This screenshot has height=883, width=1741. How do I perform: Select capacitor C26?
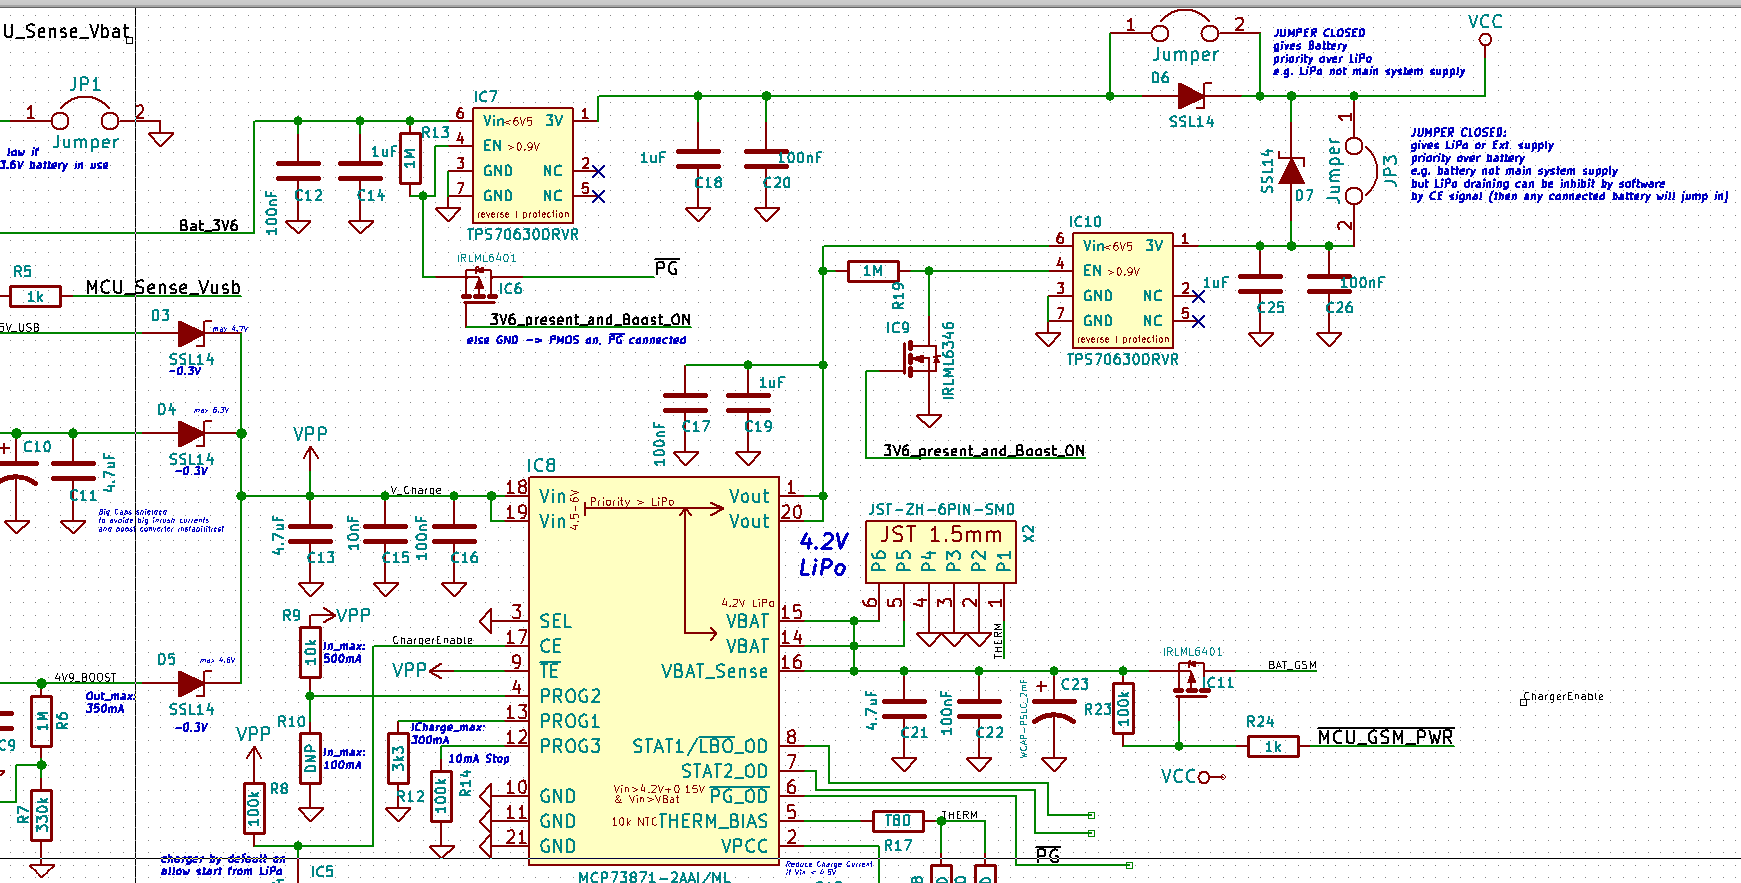[1329, 284]
